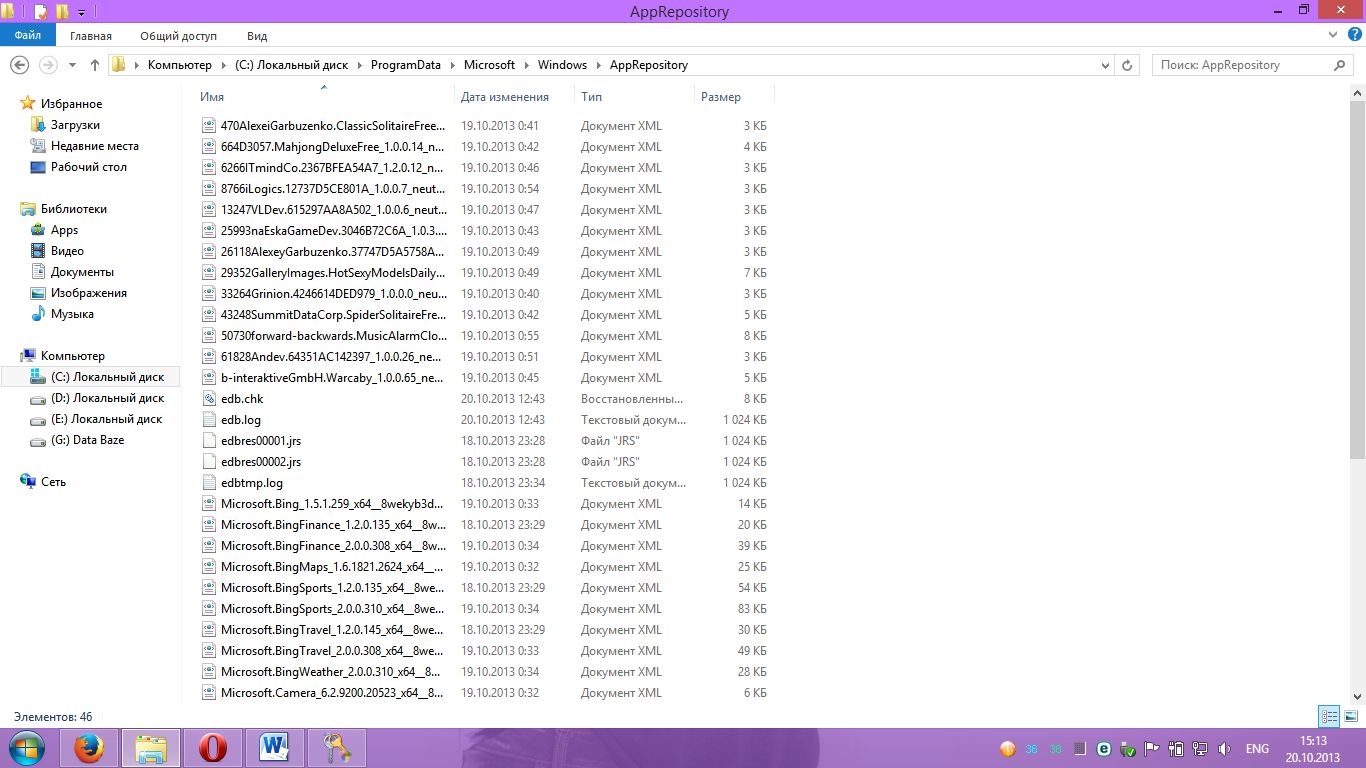Select (D:) Локальный диск in sidebar
Image resolution: width=1366 pixels, height=768 pixels.
107,398
